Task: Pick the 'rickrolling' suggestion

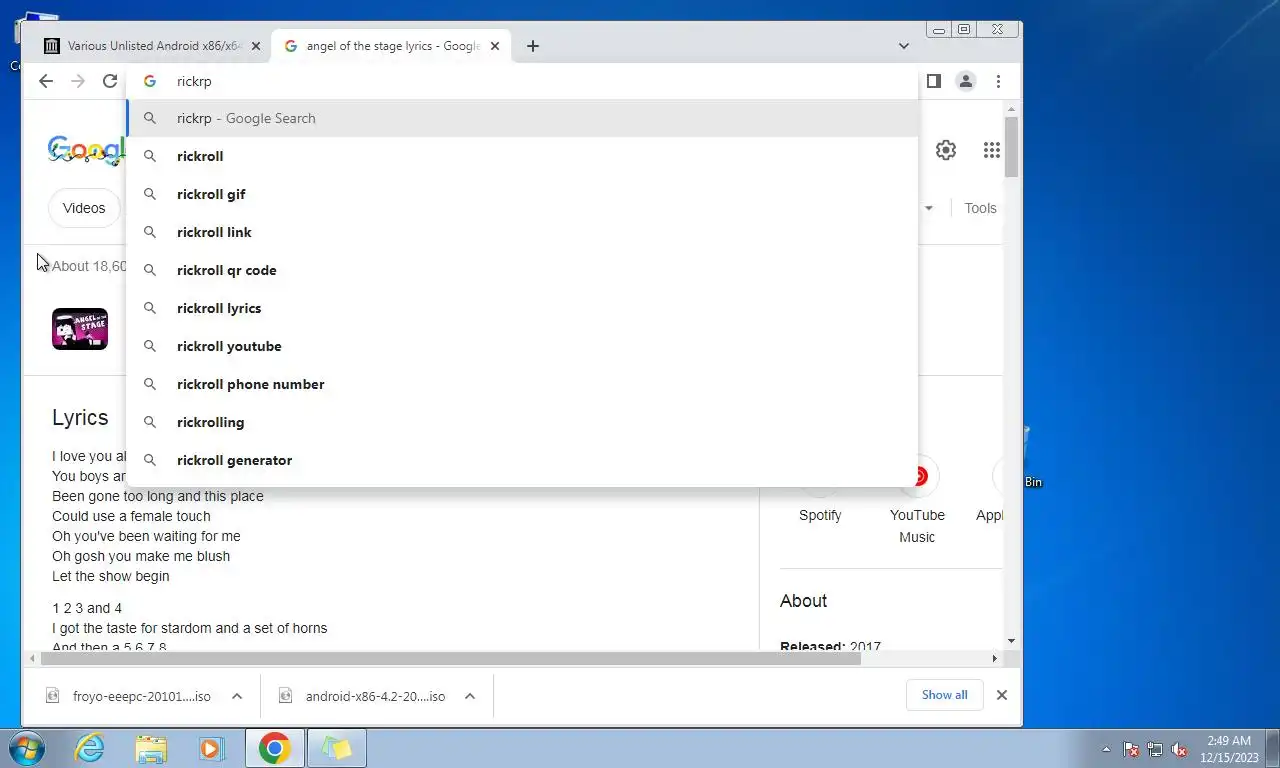Action: pyautogui.click(x=522, y=422)
